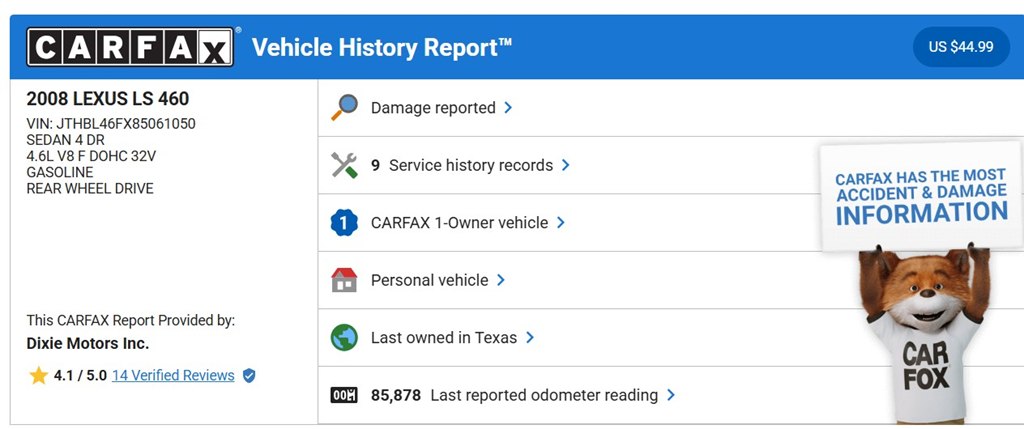Click the blue verified shield badge
The image size is (1024, 429).
click(x=249, y=375)
